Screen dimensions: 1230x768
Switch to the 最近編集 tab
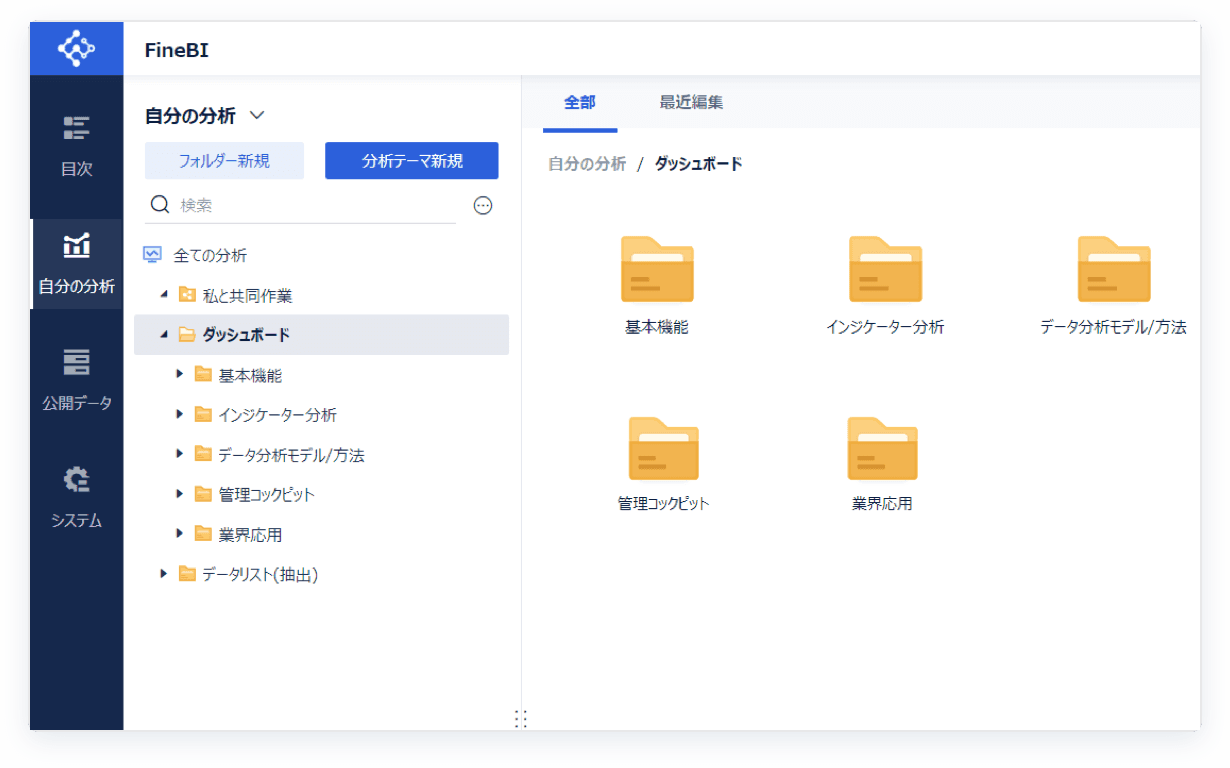[x=691, y=102]
